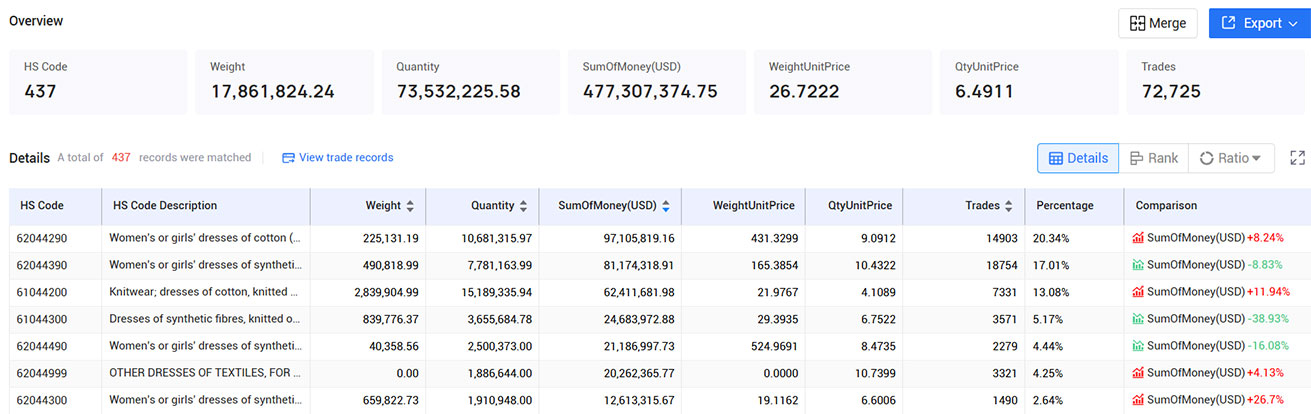Click the QtyUnitPrice card 6.4911
1311x414 pixels.
click(1029, 81)
